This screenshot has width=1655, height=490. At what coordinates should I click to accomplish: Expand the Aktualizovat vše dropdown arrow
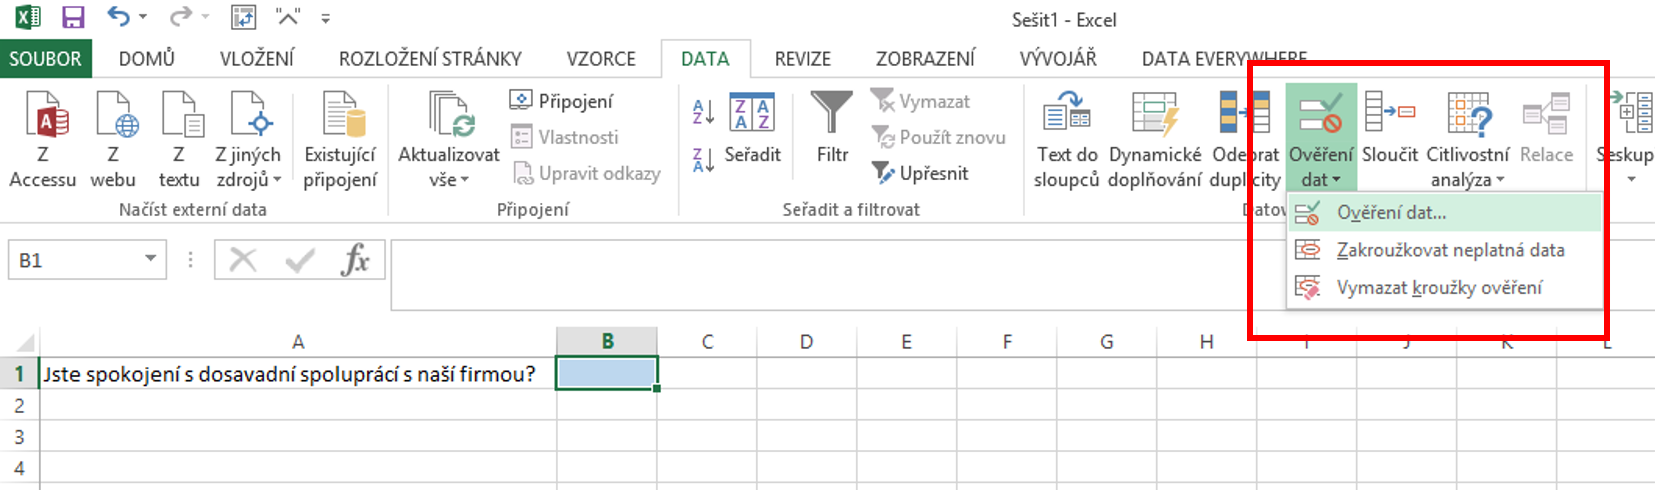tap(449, 180)
